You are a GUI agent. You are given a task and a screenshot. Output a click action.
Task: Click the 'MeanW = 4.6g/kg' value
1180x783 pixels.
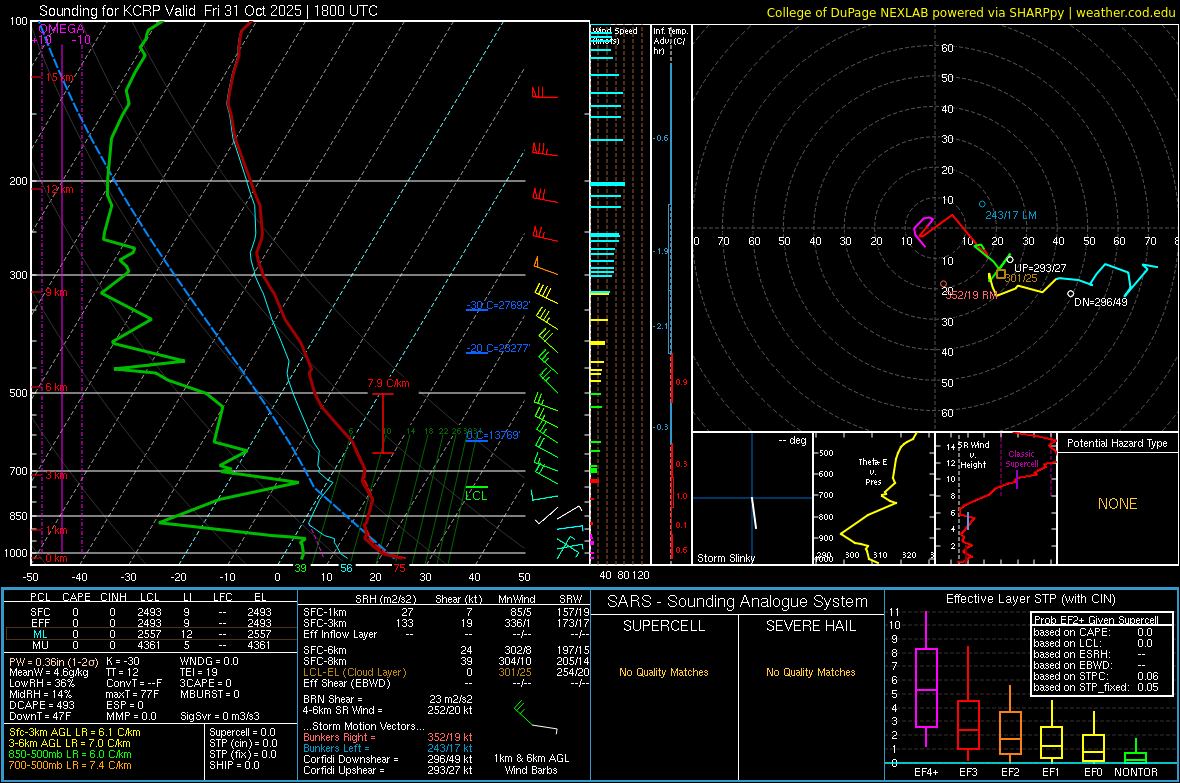[x=48, y=672]
